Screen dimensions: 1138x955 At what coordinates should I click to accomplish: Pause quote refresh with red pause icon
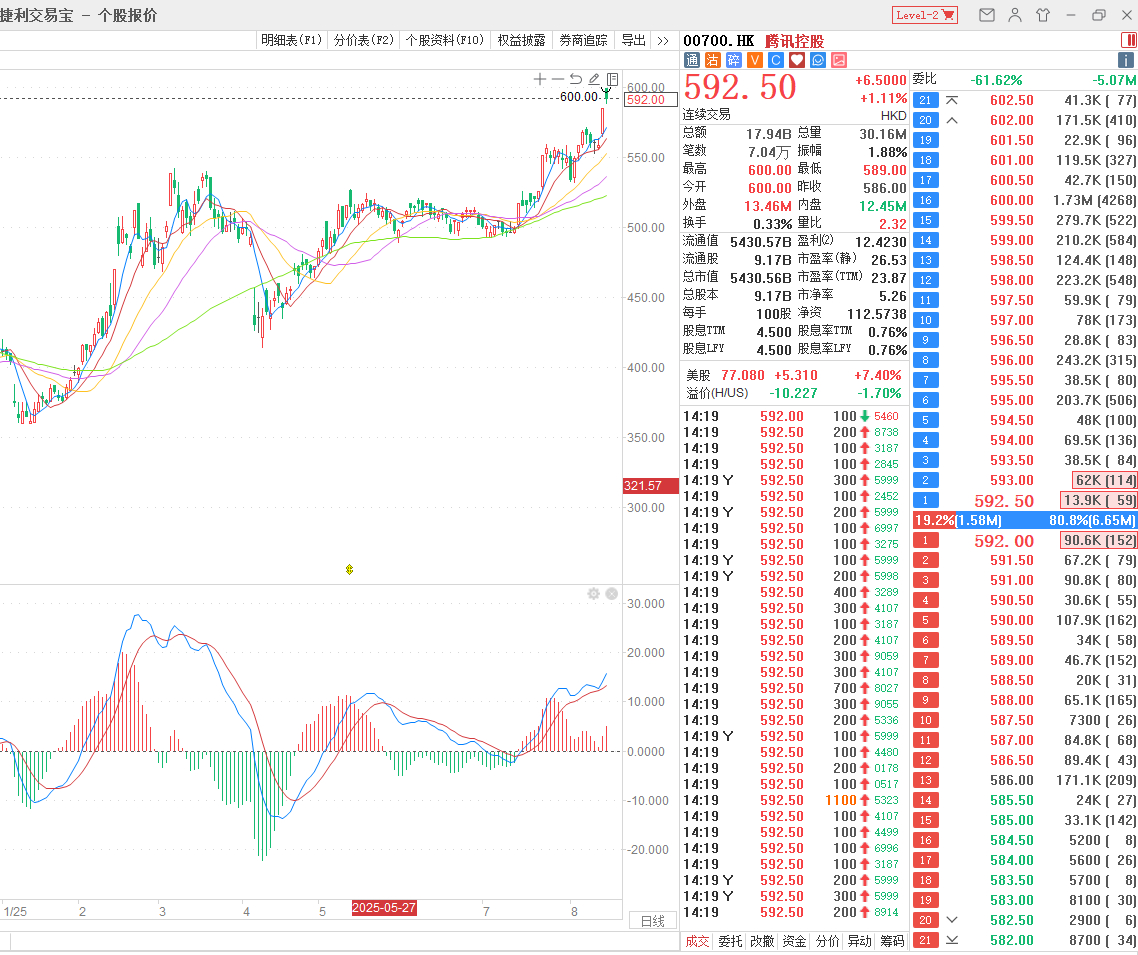click(x=1129, y=41)
